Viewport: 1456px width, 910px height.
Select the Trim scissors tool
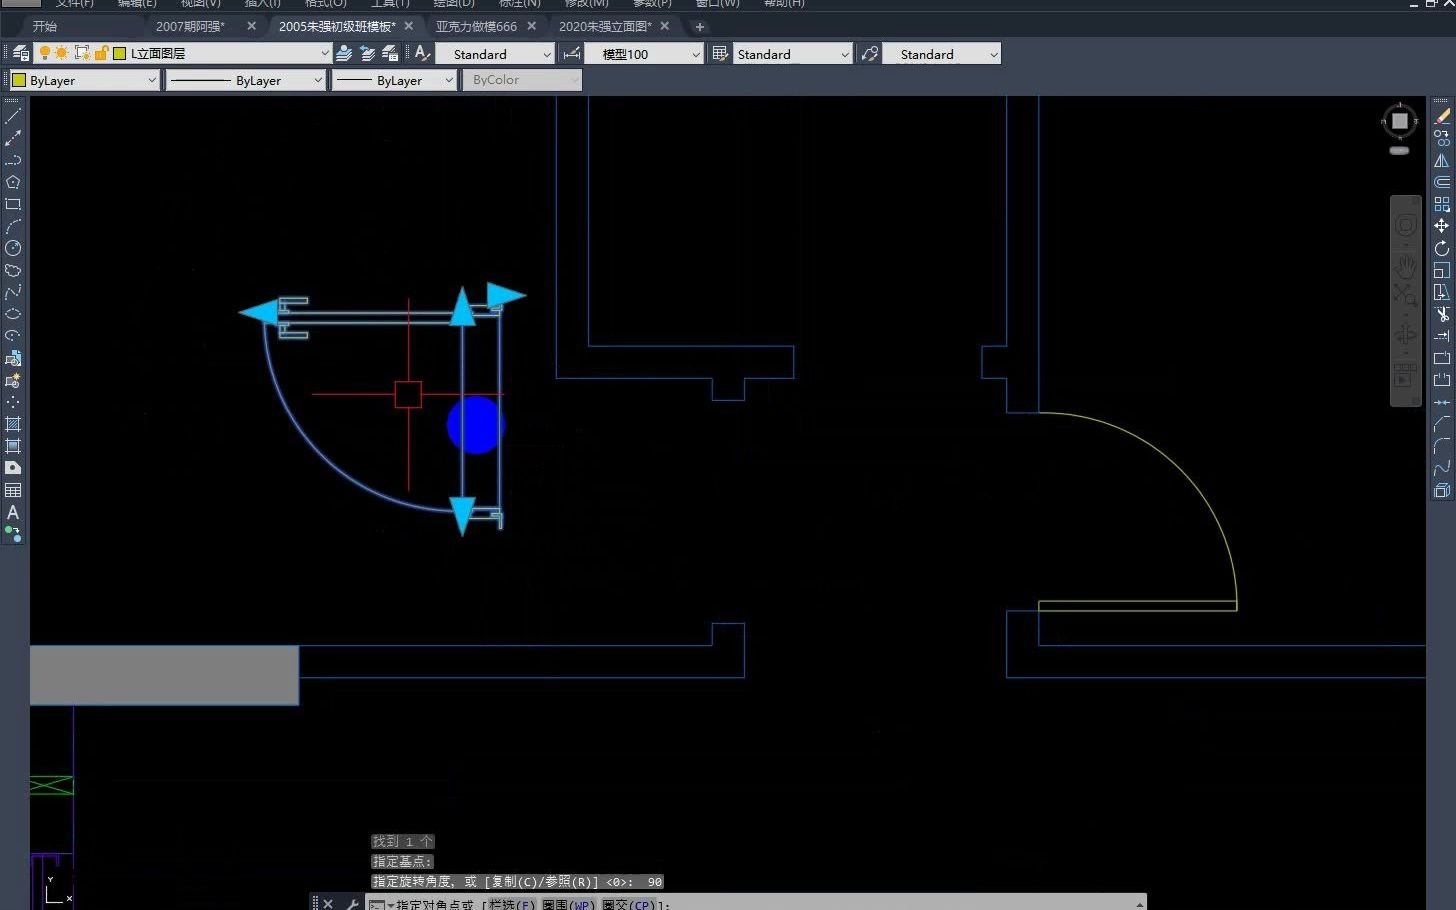(x=1442, y=314)
